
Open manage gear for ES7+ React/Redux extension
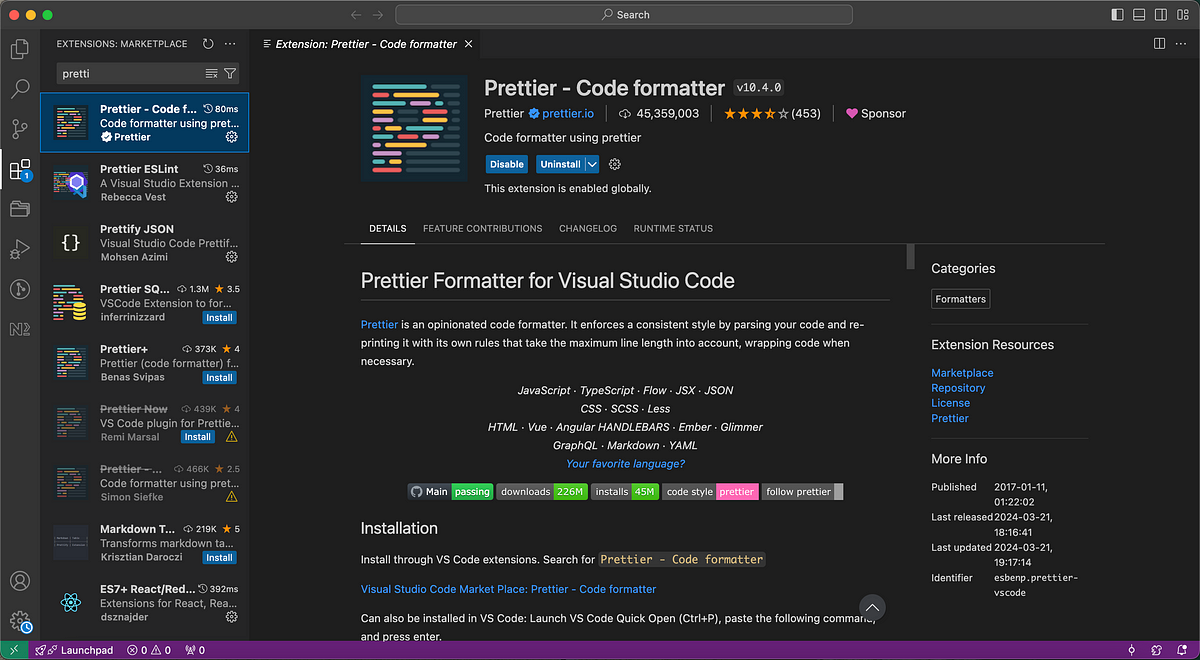[231, 617]
